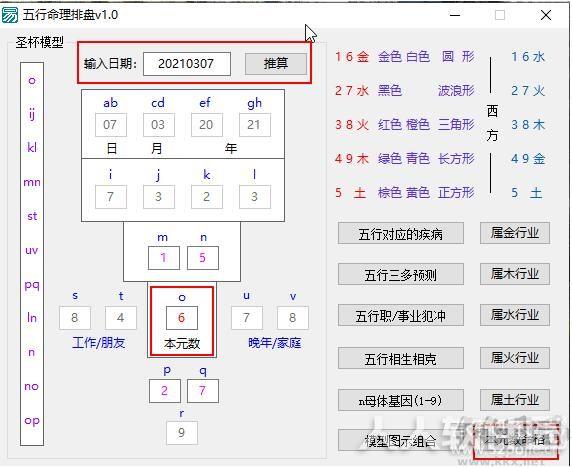Click the red '1 6 金' text

coord(352,57)
